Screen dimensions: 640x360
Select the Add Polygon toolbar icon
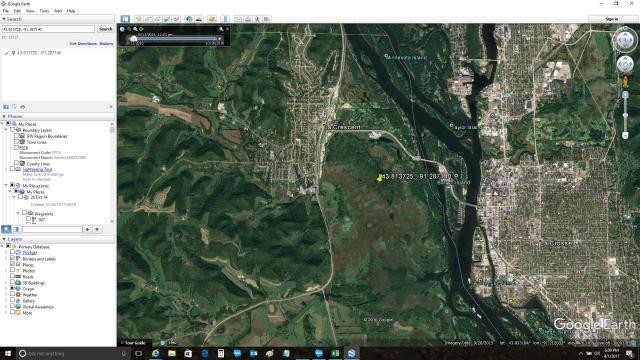coord(148,19)
